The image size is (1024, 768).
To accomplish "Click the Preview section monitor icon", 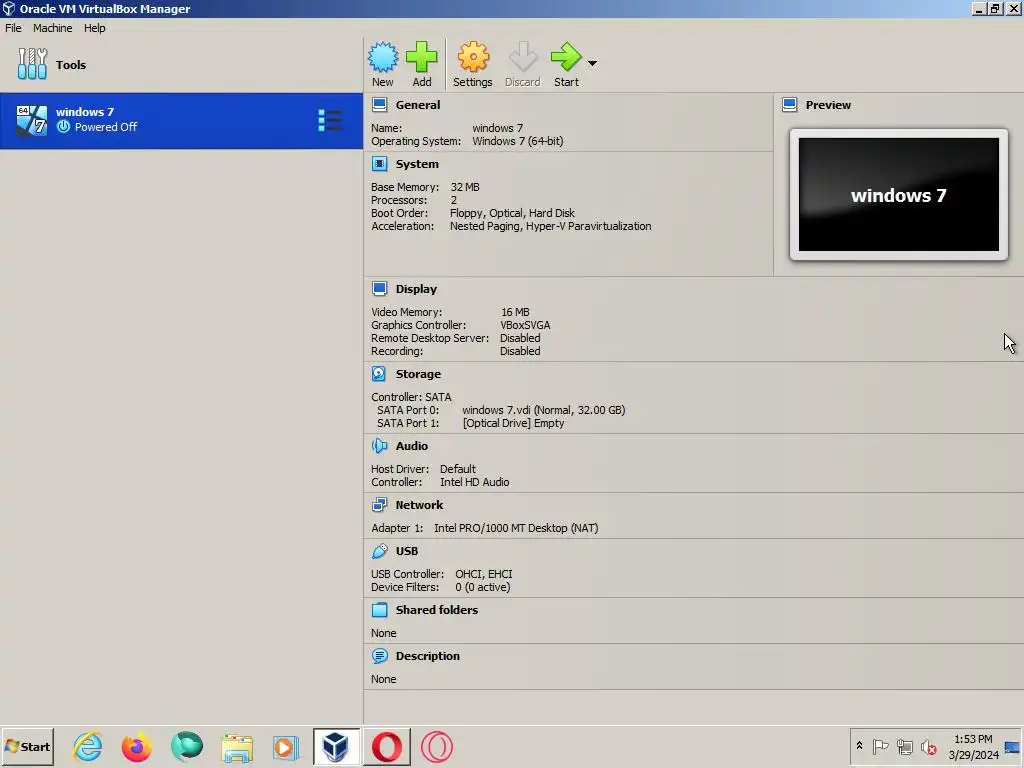I will coord(790,104).
